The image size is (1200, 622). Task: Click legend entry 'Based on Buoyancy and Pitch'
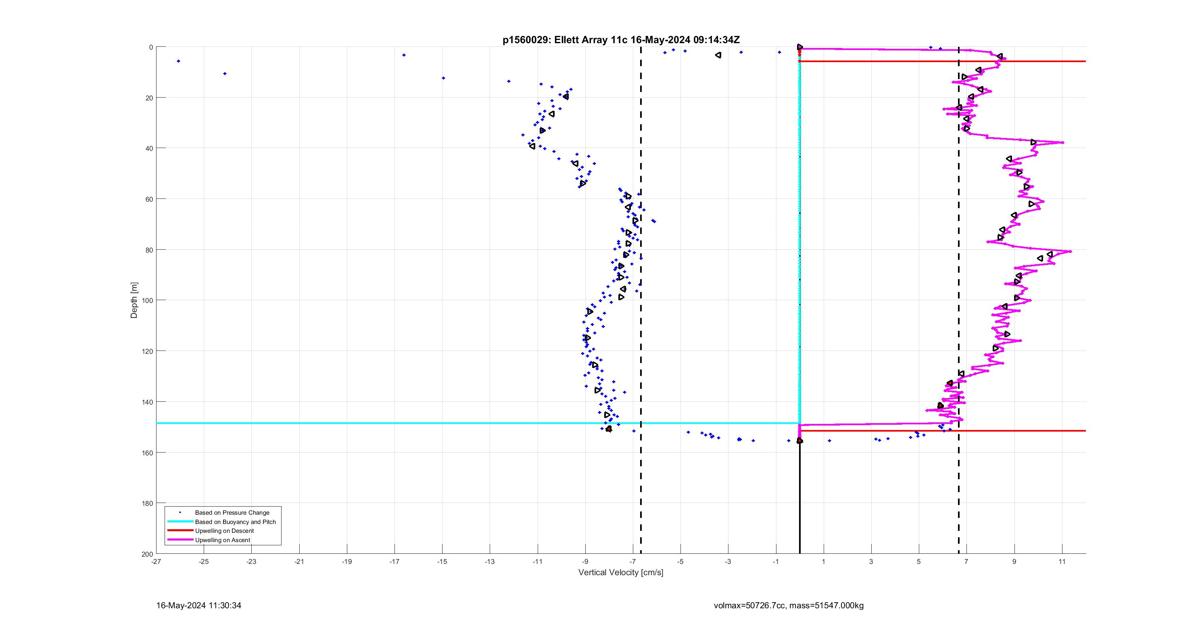[236, 522]
